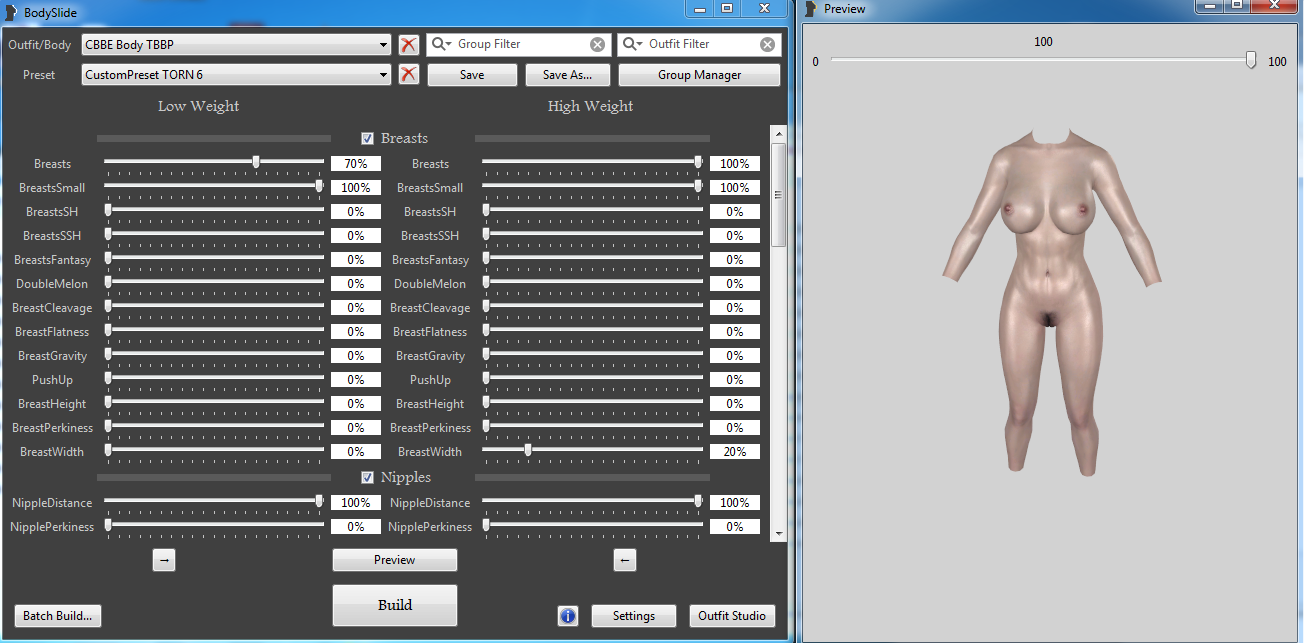This screenshot has width=1304, height=643.
Task: Open the Outfit Filter magnifier dropdown
Action: click(x=631, y=45)
